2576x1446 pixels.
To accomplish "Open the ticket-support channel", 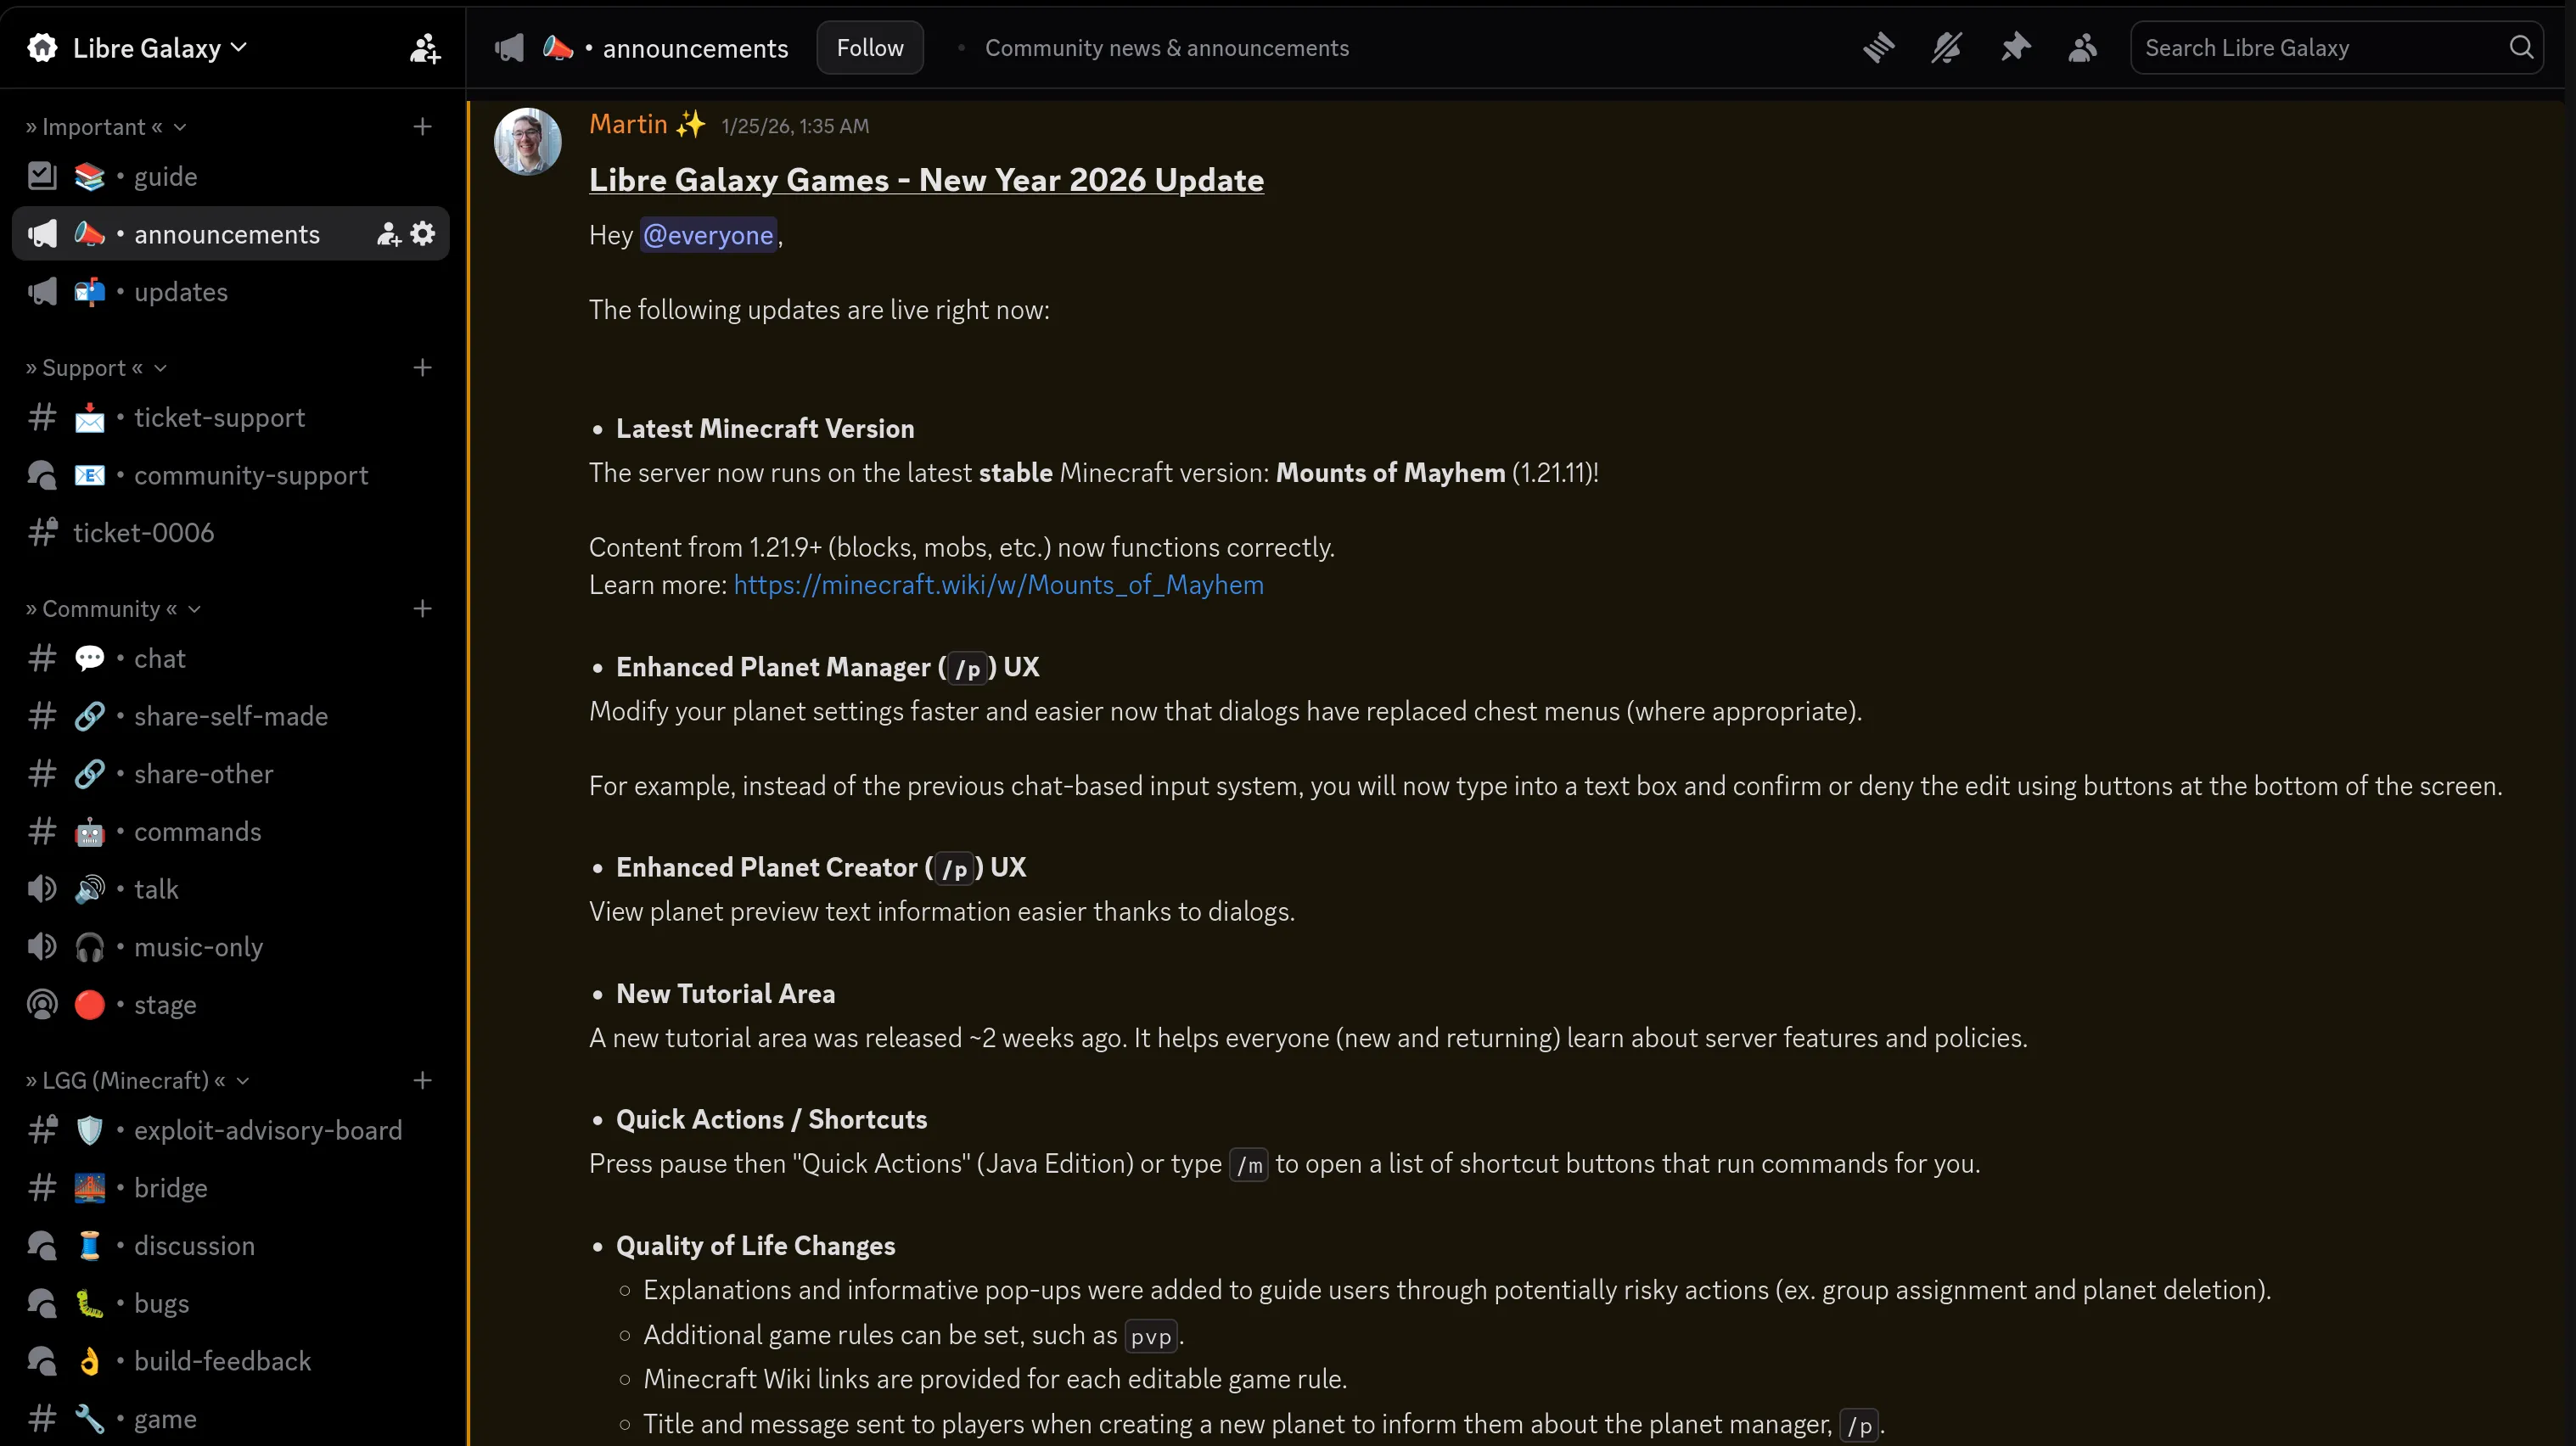I will [x=231, y=417].
